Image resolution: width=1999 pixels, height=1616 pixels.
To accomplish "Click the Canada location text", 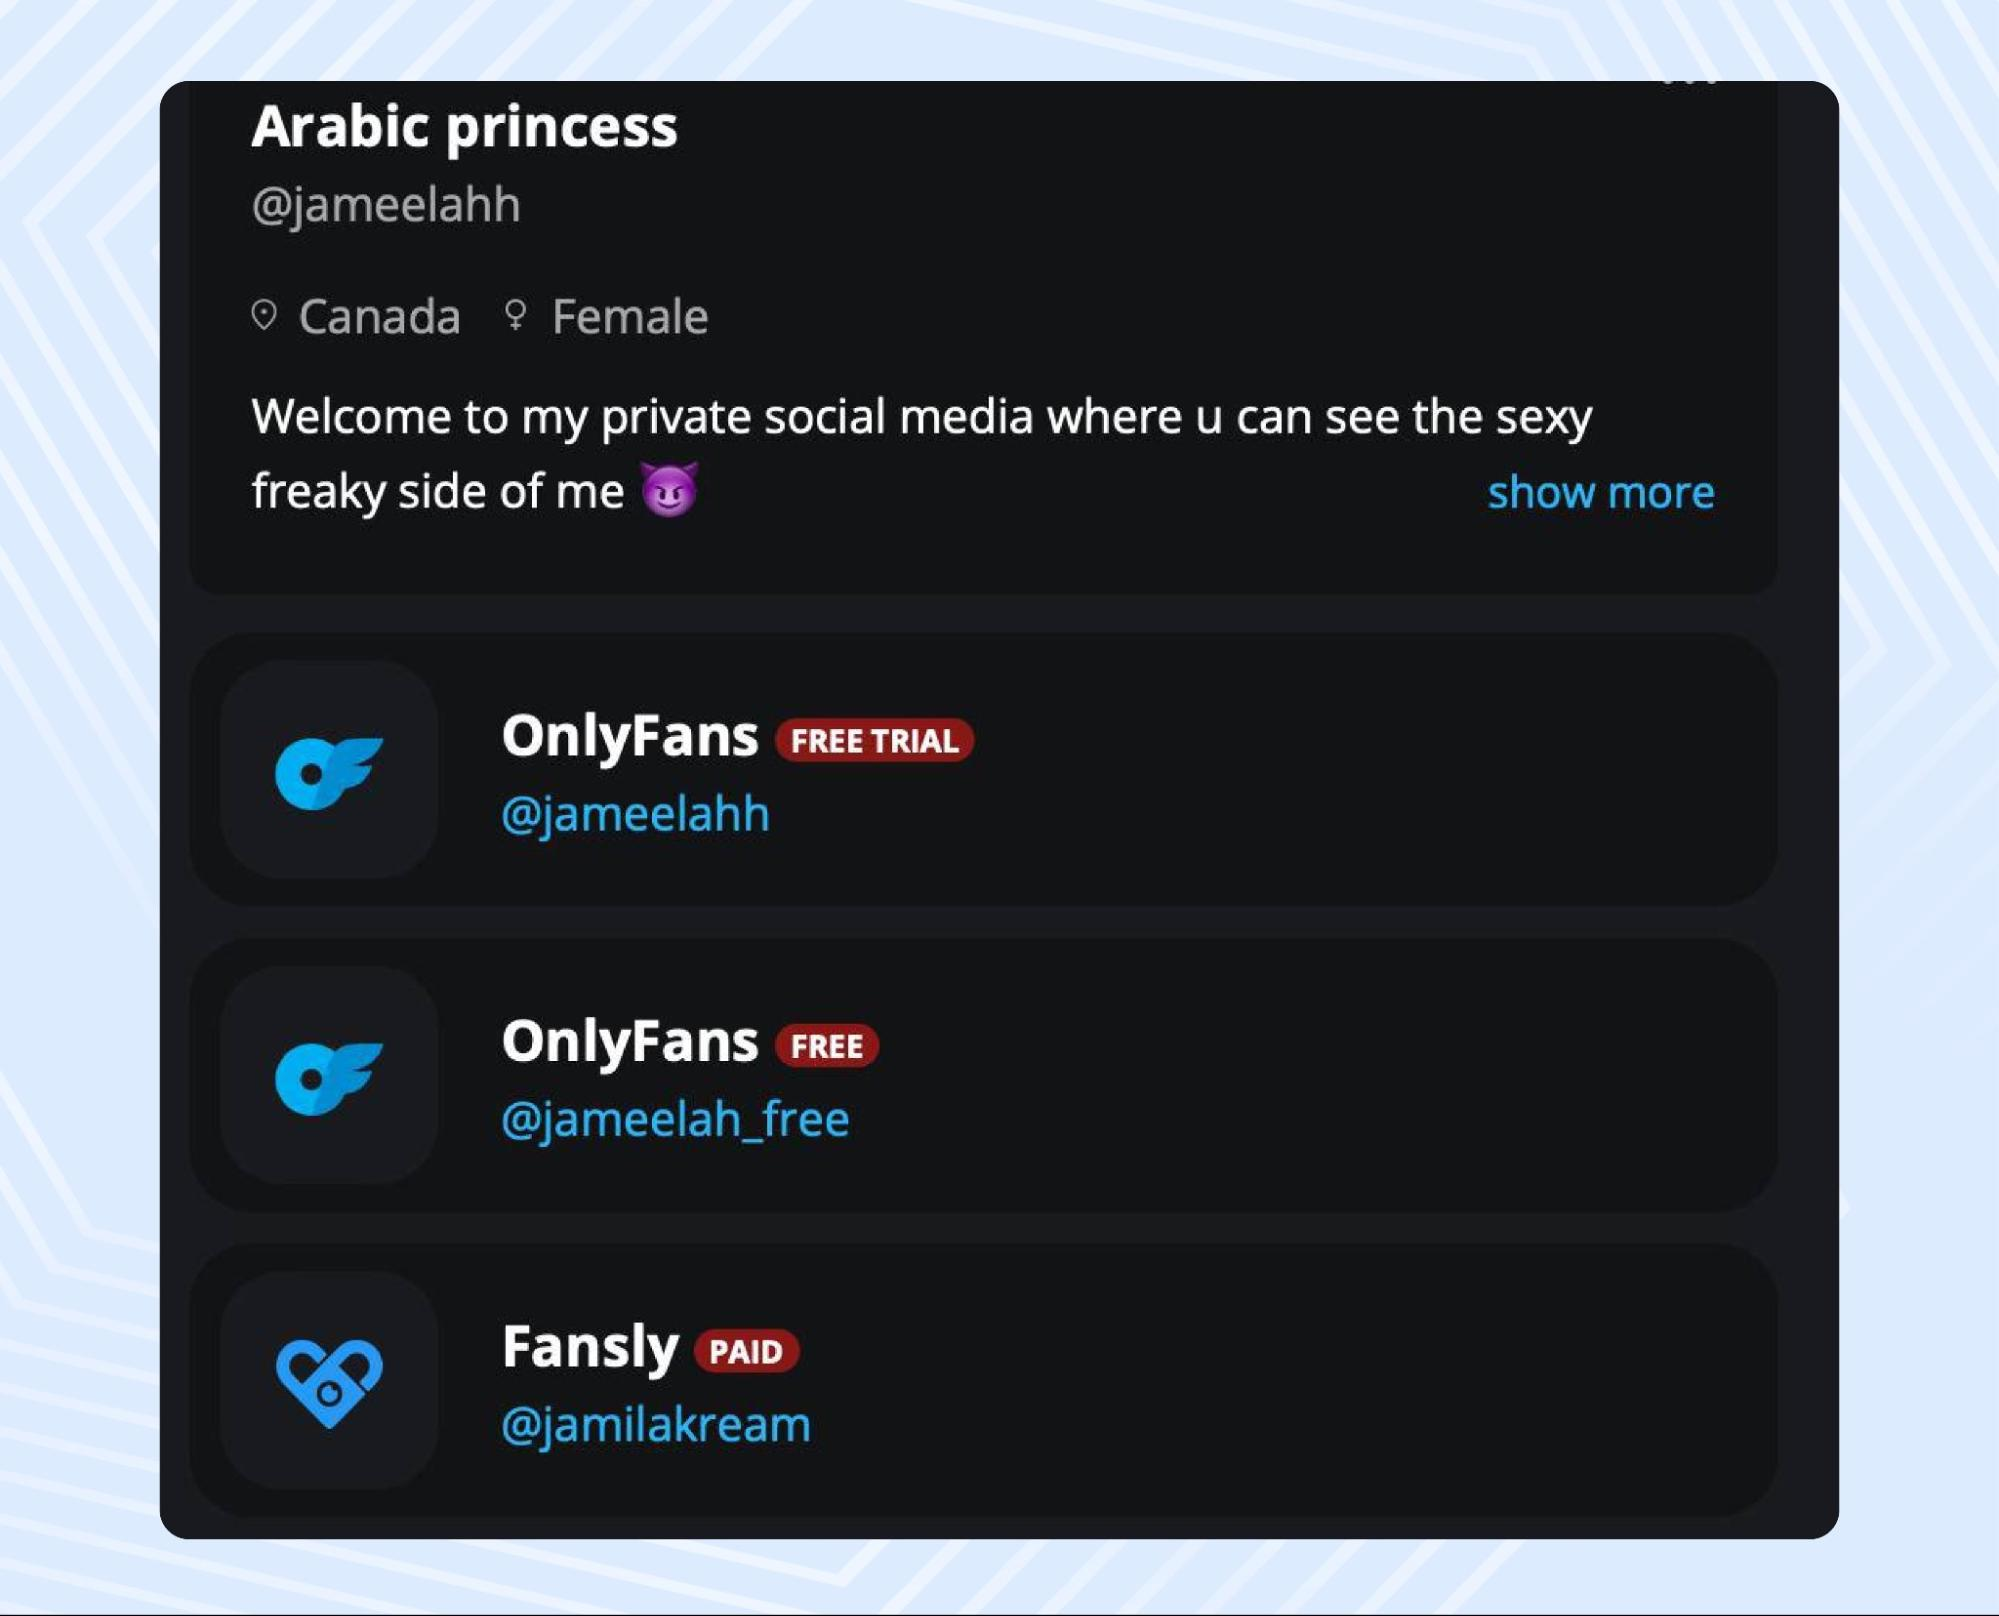I will pyautogui.click(x=380, y=317).
